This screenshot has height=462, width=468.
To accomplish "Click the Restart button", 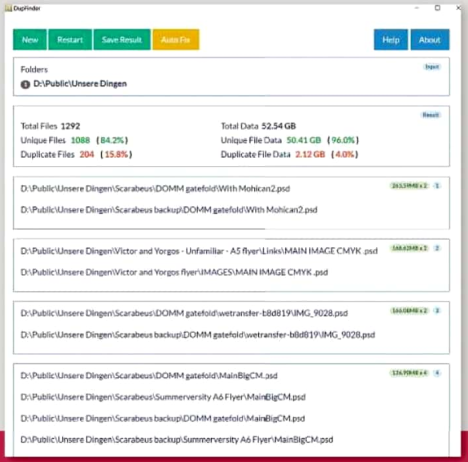I will coord(70,40).
